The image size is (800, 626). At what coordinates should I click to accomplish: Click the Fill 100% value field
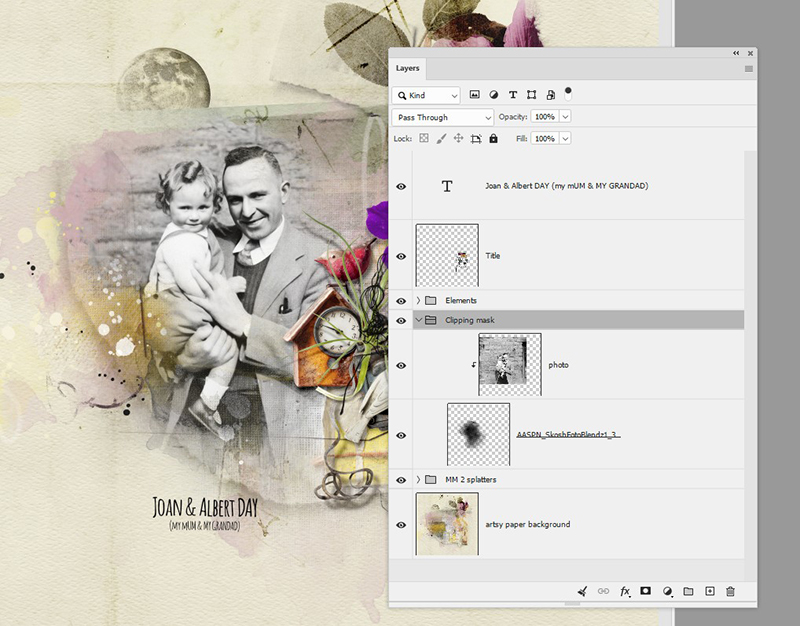[545, 138]
